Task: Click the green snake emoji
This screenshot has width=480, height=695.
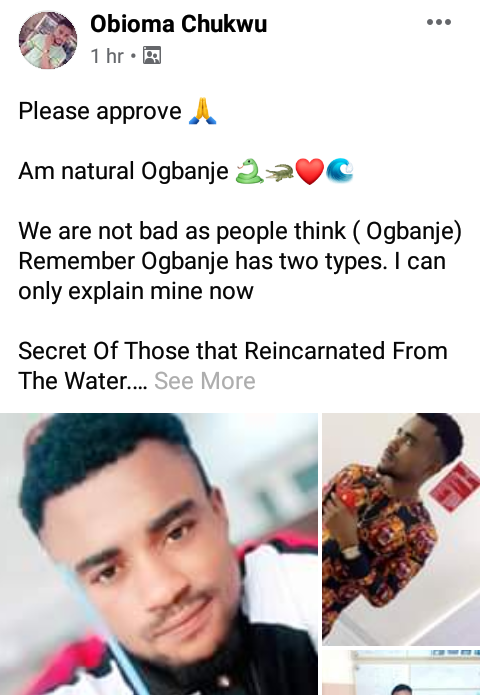Action: point(249,171)
